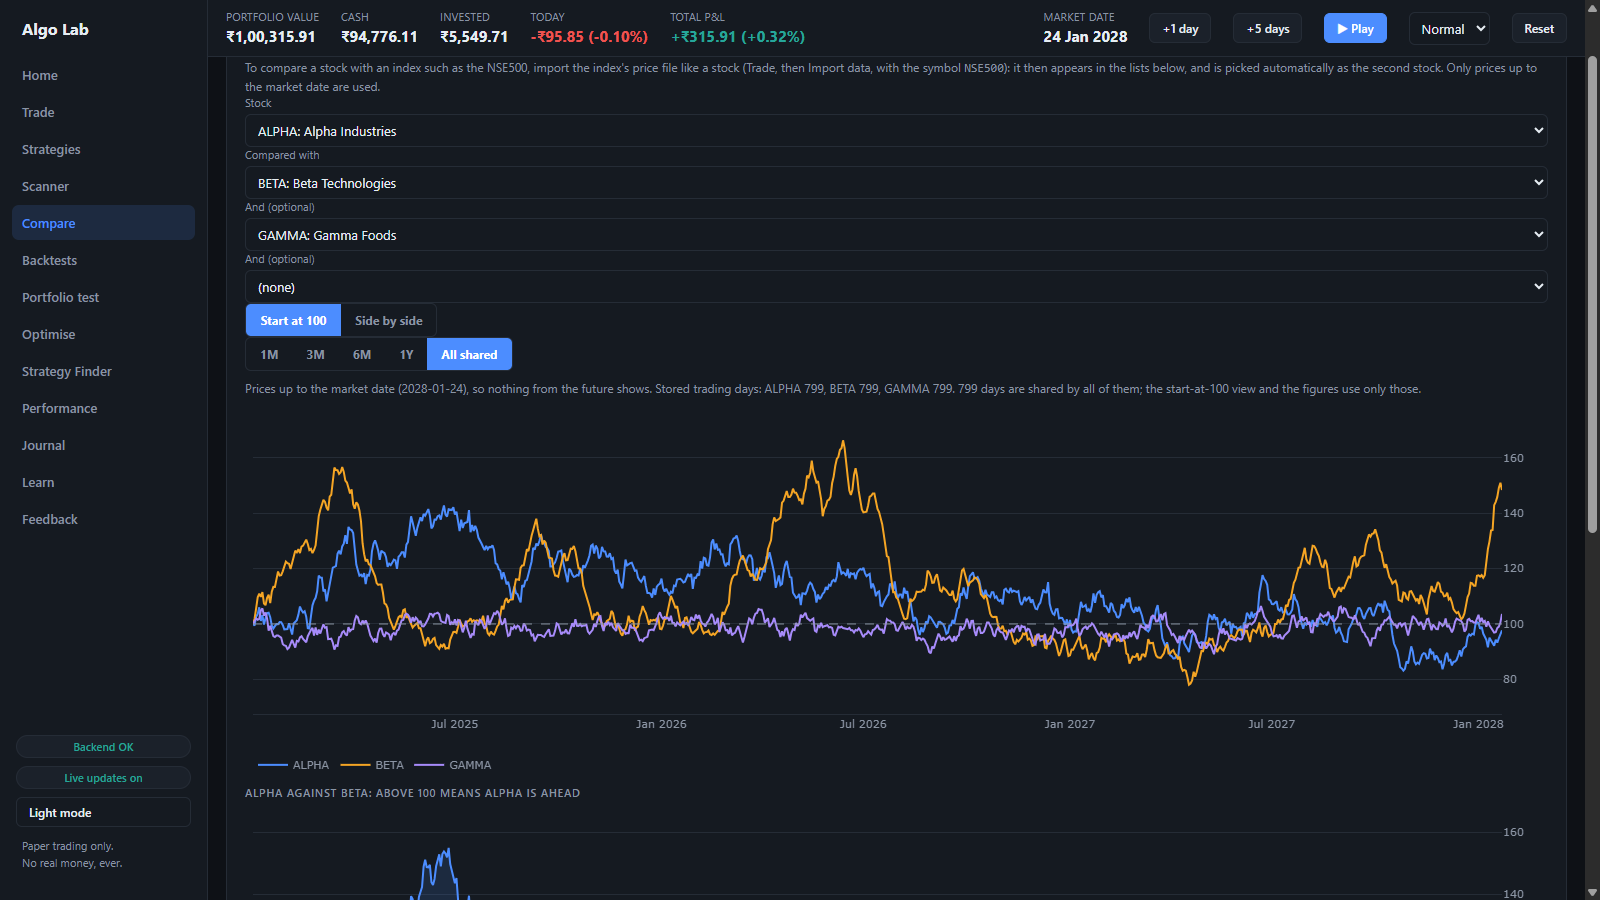1600x900 pixels.
Task: Select the 6M time range
Action: coord(362,354)
